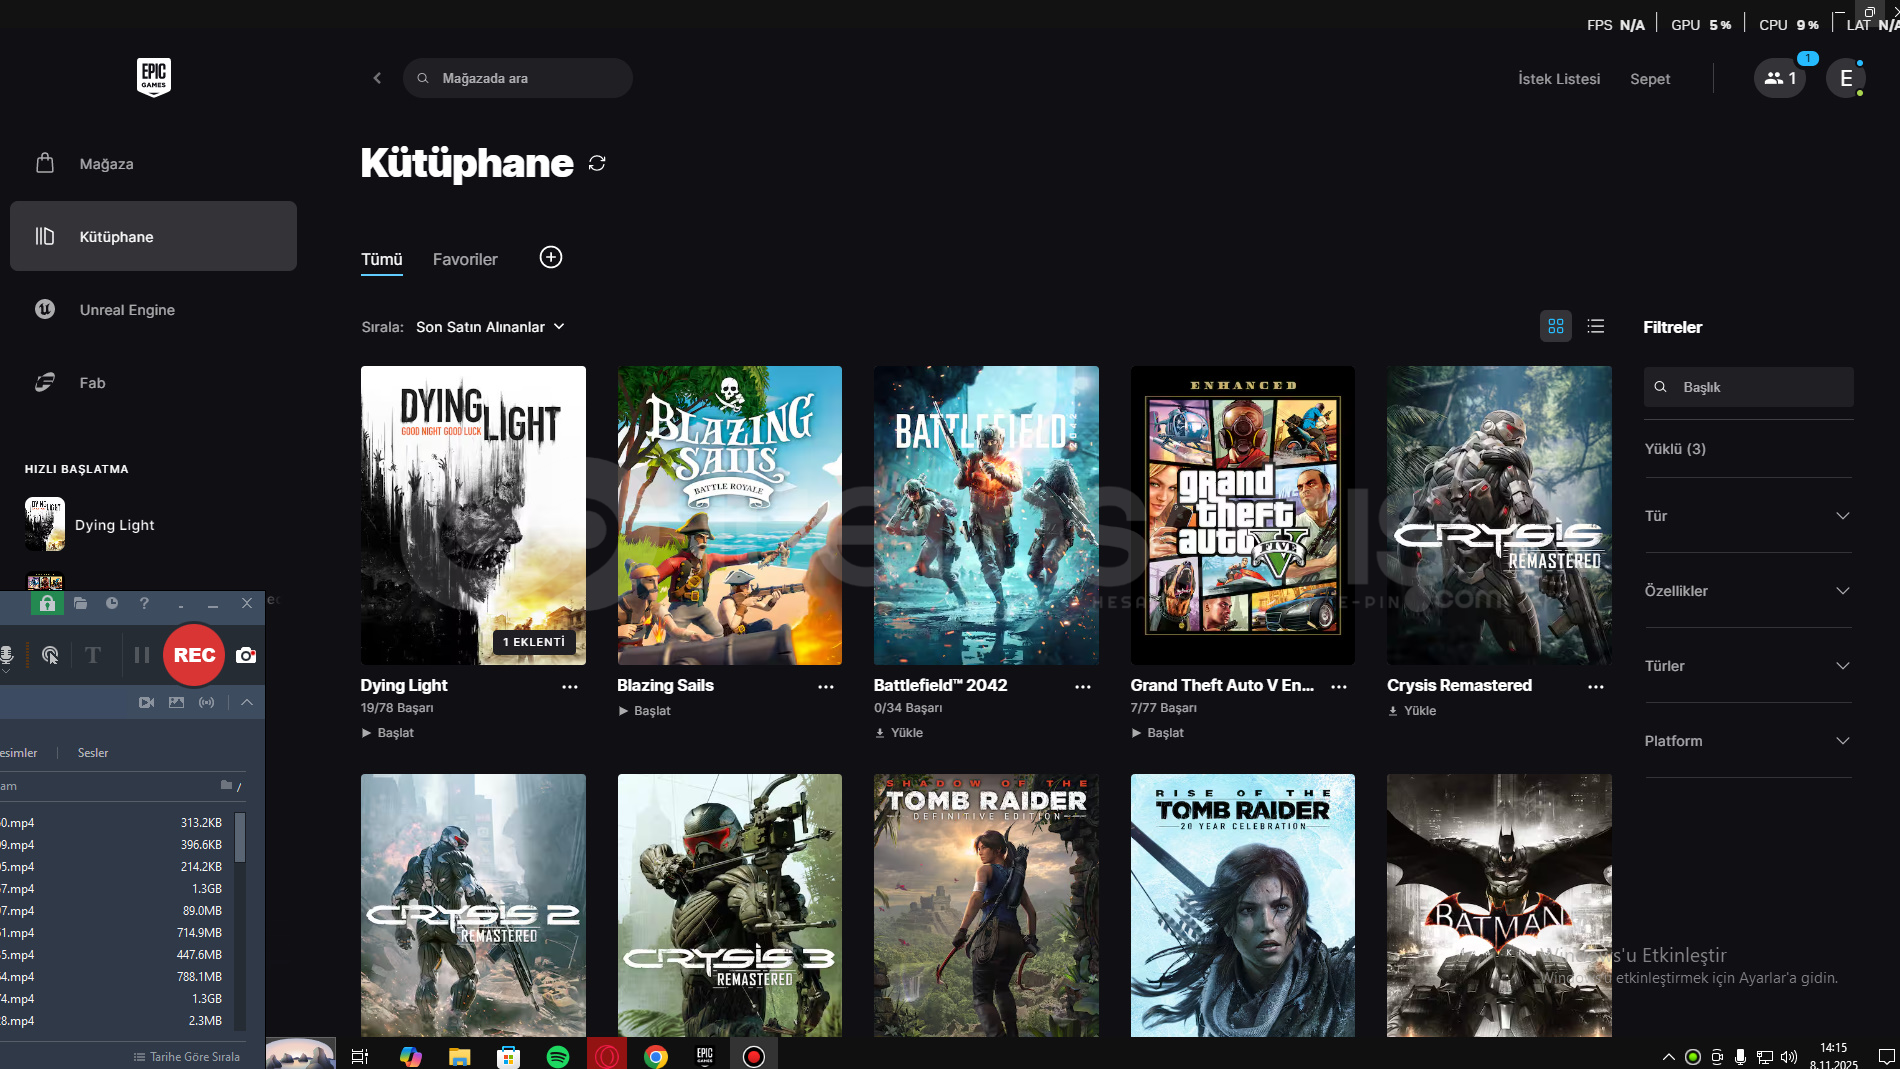
Task: Take a screenshot with the camera icon
Action: [246, 655]
